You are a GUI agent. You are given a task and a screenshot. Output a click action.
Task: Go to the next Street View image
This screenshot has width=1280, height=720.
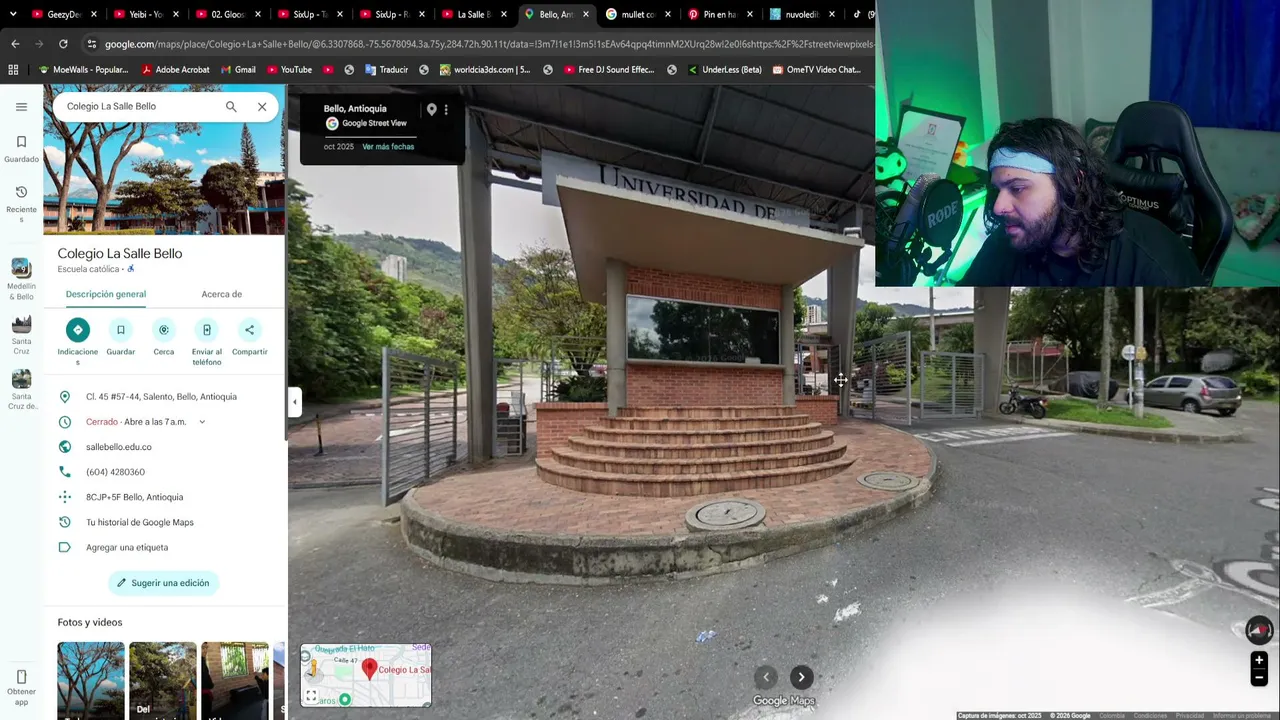point(801,677)
